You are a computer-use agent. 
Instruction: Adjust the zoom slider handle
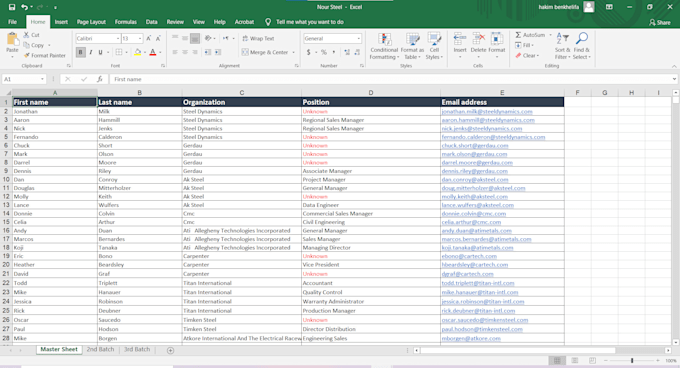tap(632, 361)
